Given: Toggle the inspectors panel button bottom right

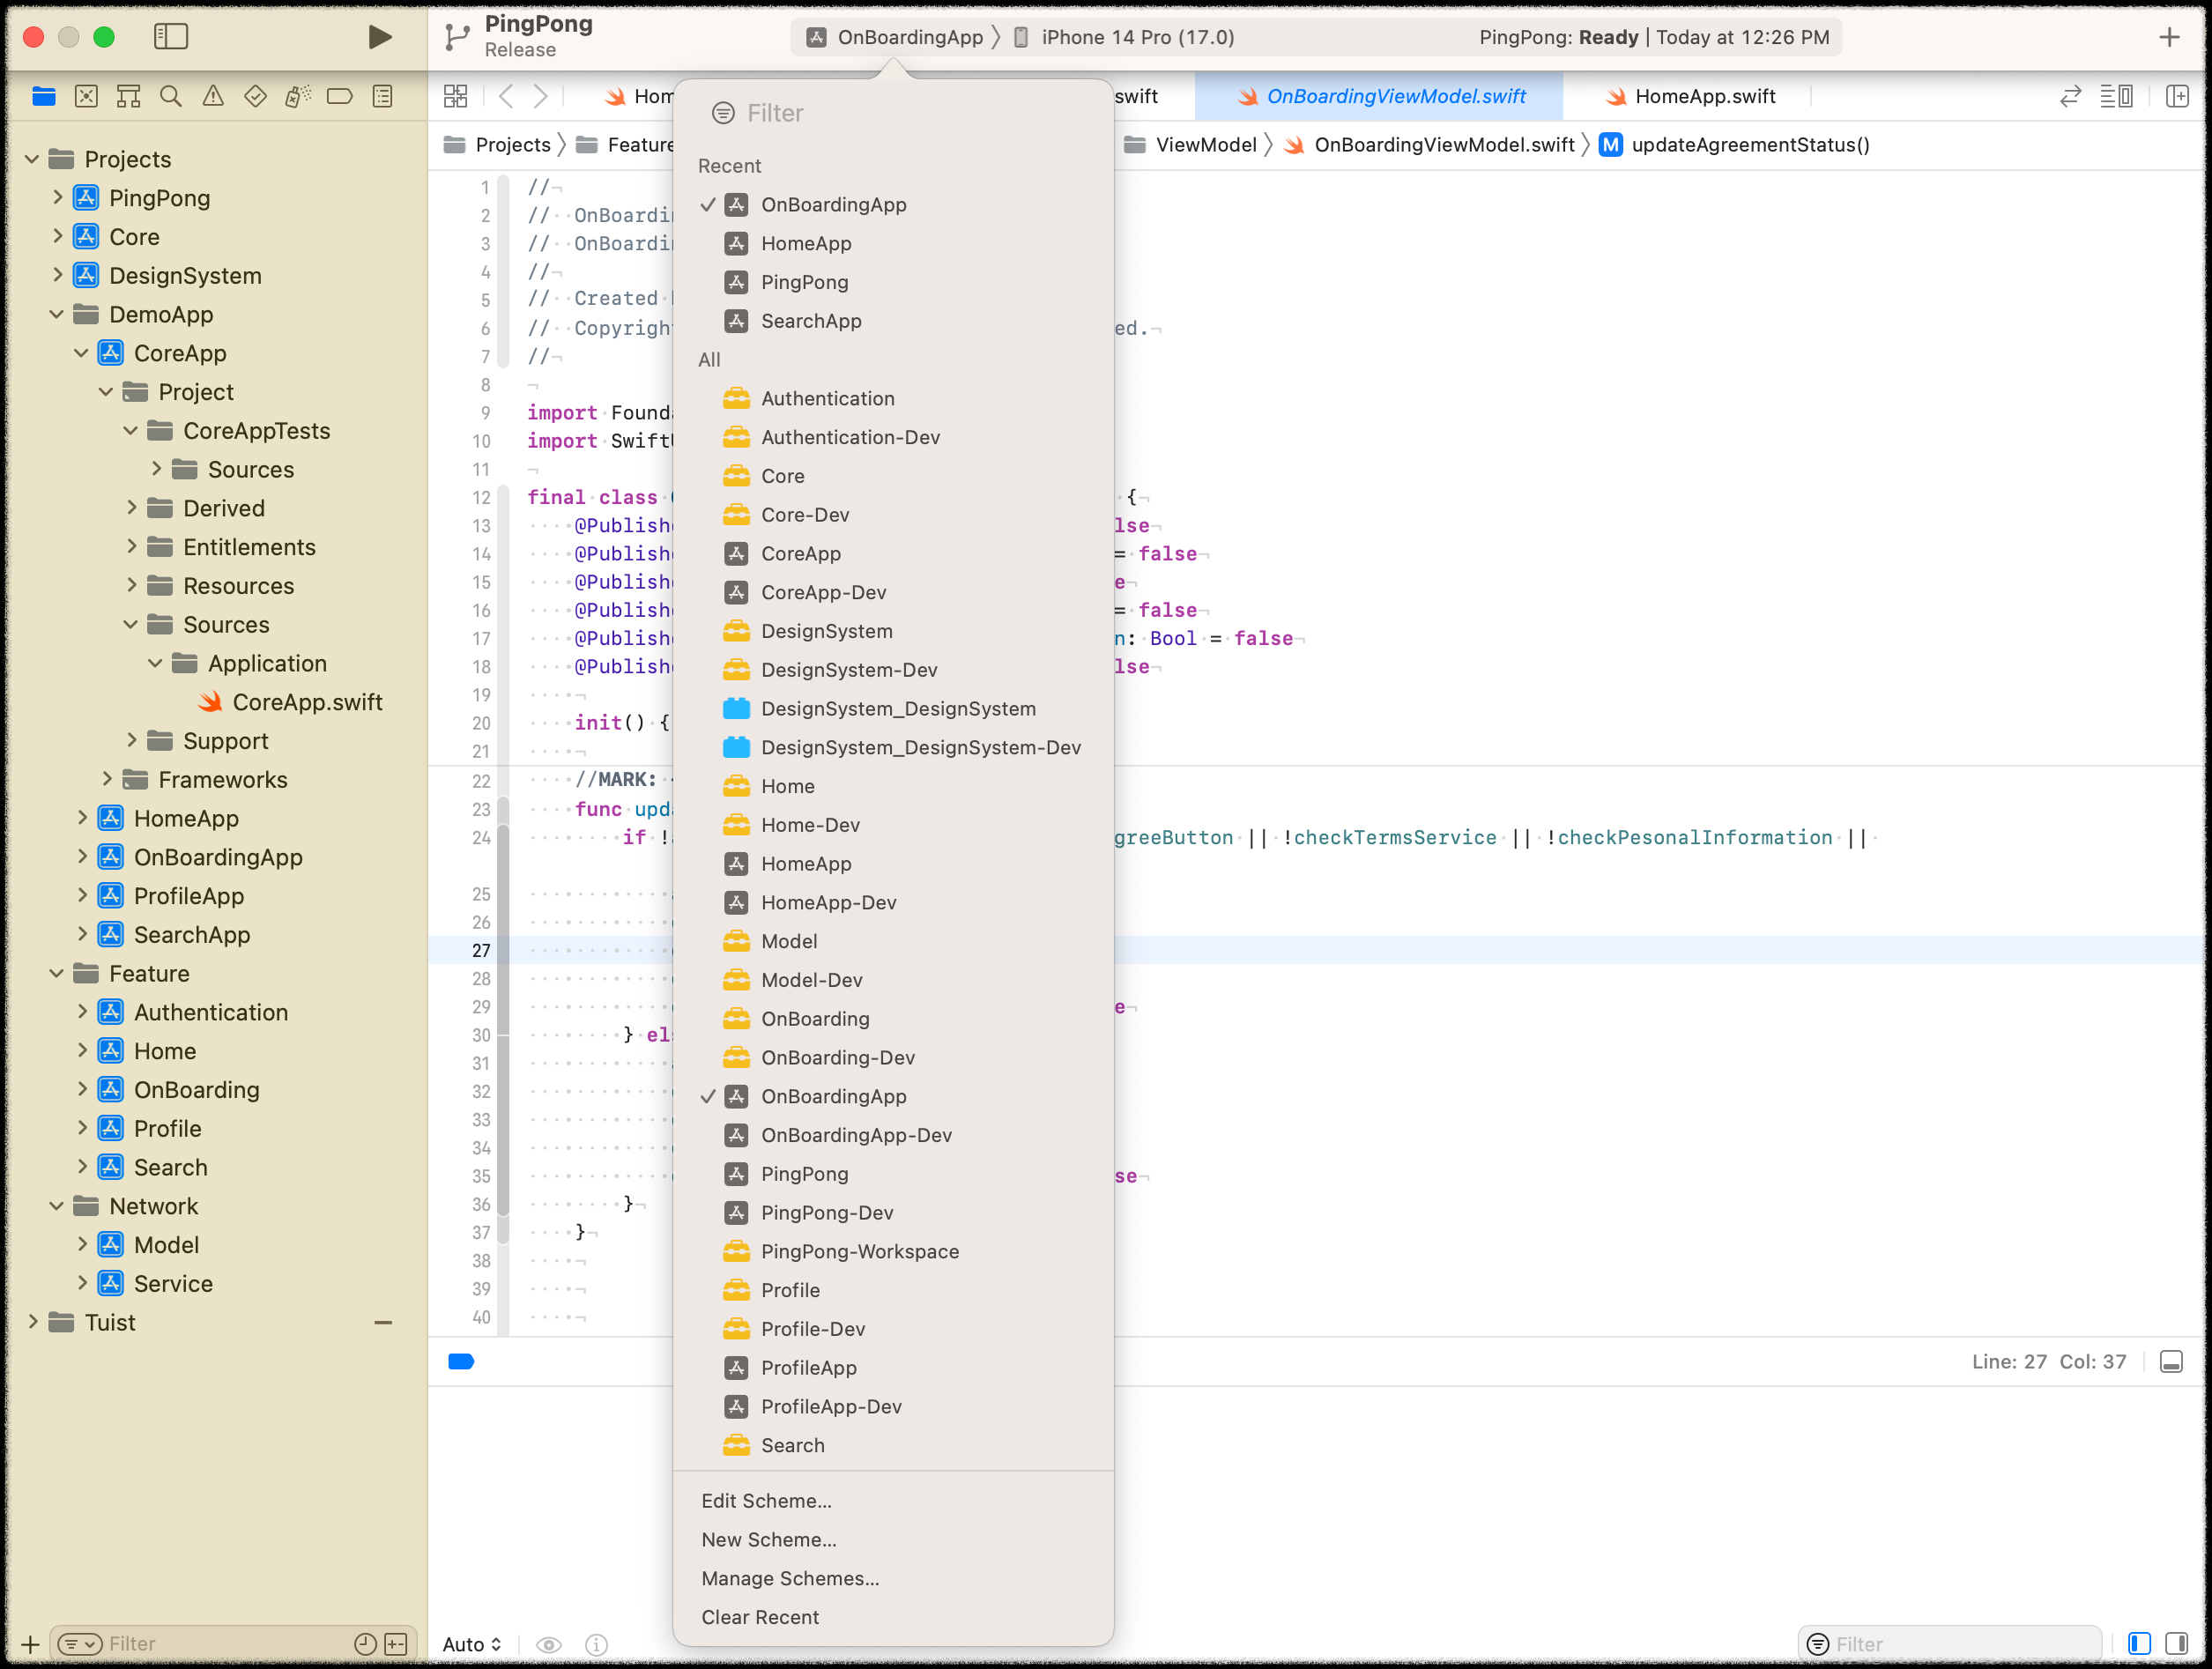Looking at the screenshot, I should [x=2176, y=1644].
